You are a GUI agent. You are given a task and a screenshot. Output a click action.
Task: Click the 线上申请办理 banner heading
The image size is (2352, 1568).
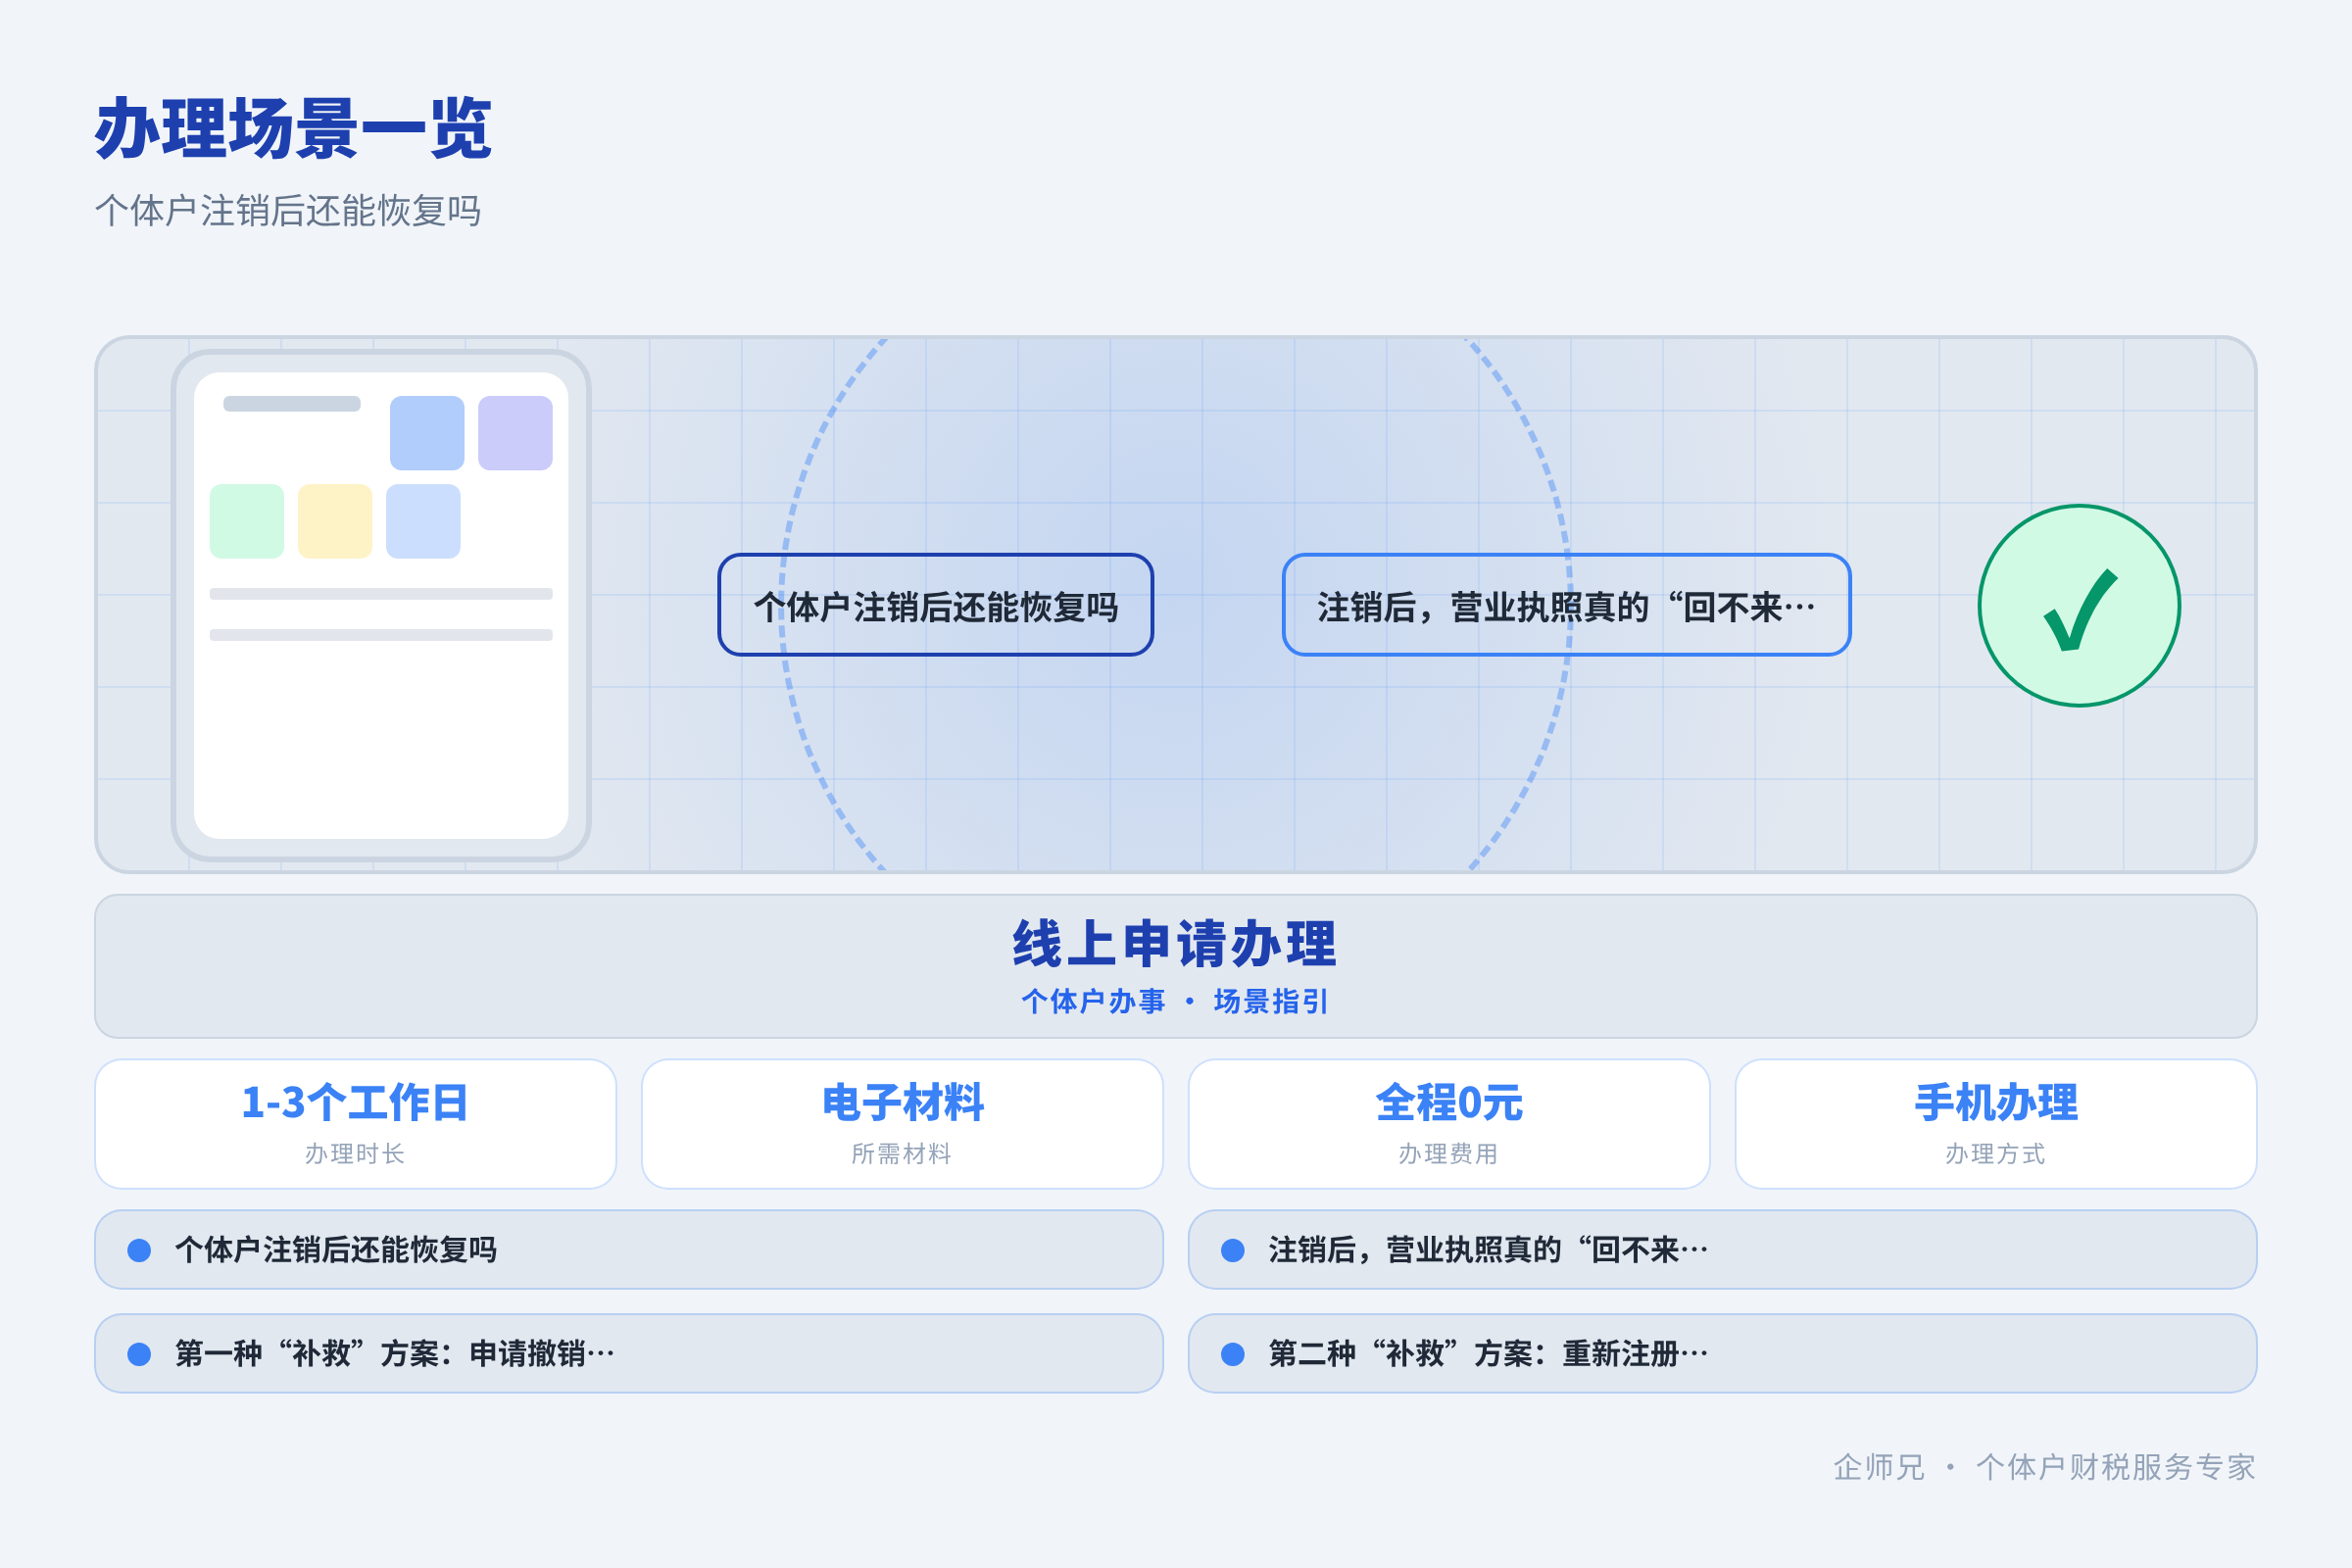[x=1175, y=943]
